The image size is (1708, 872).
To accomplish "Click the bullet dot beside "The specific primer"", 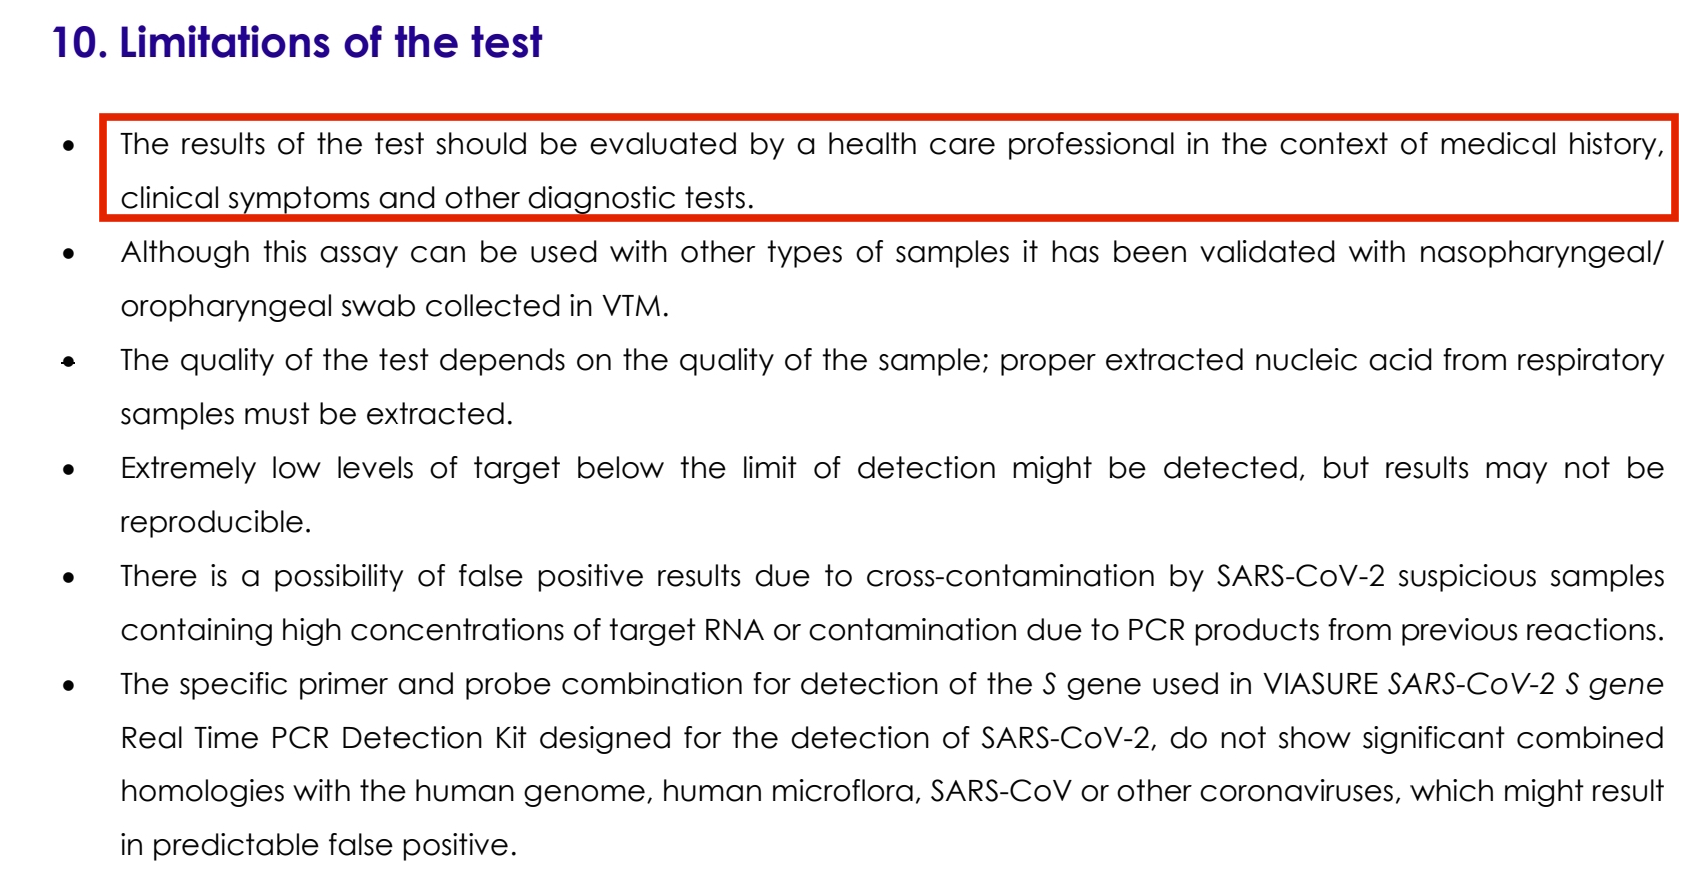I will [x=68, y=686].
